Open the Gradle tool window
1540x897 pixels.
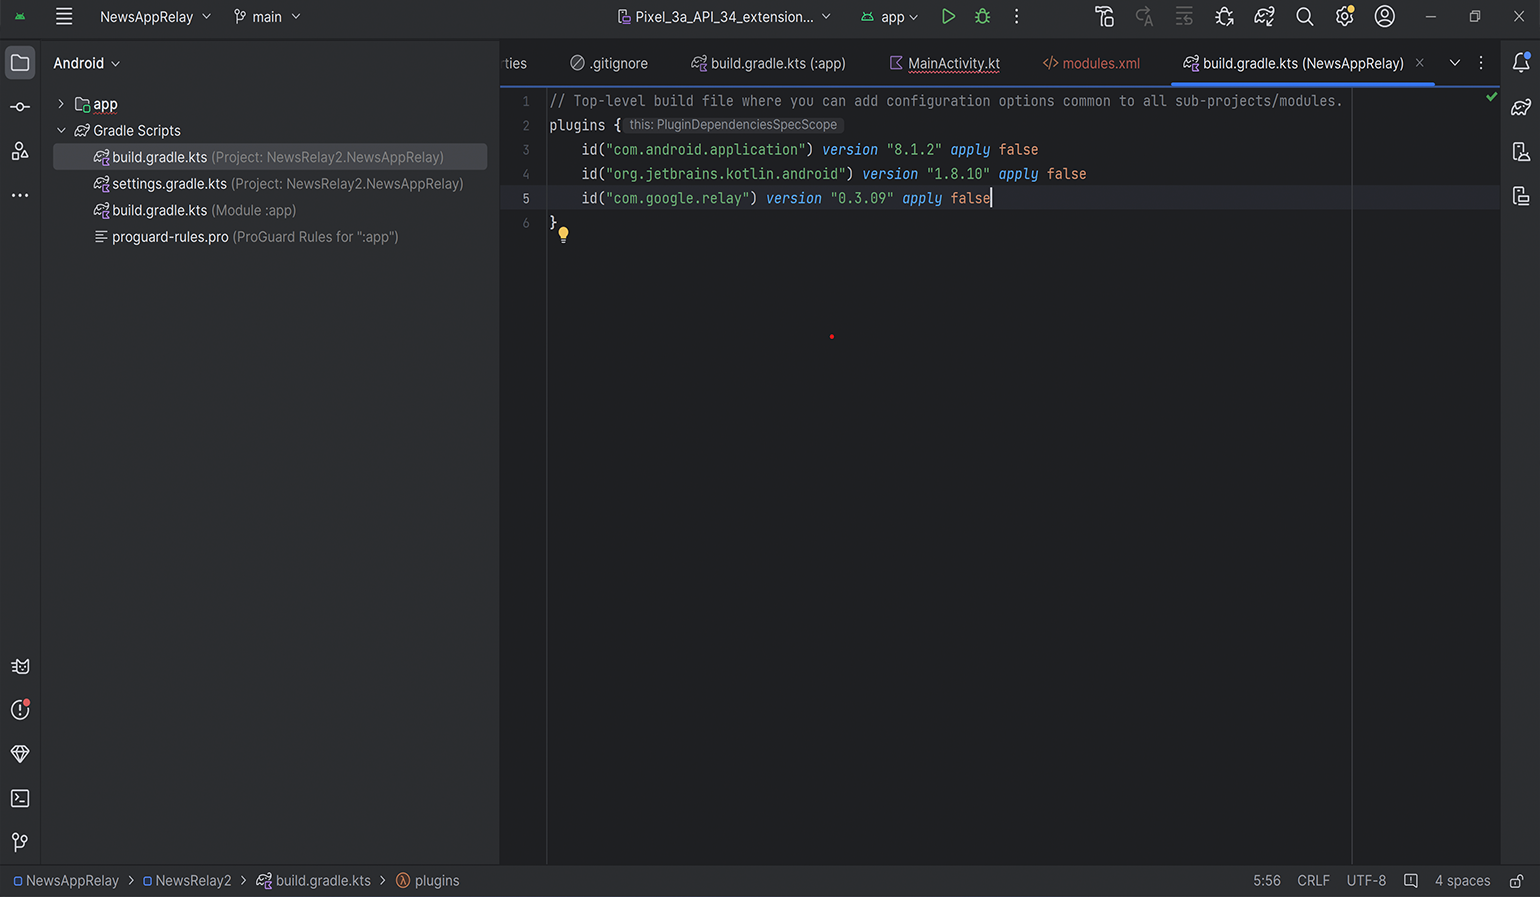pos(1521,107)
